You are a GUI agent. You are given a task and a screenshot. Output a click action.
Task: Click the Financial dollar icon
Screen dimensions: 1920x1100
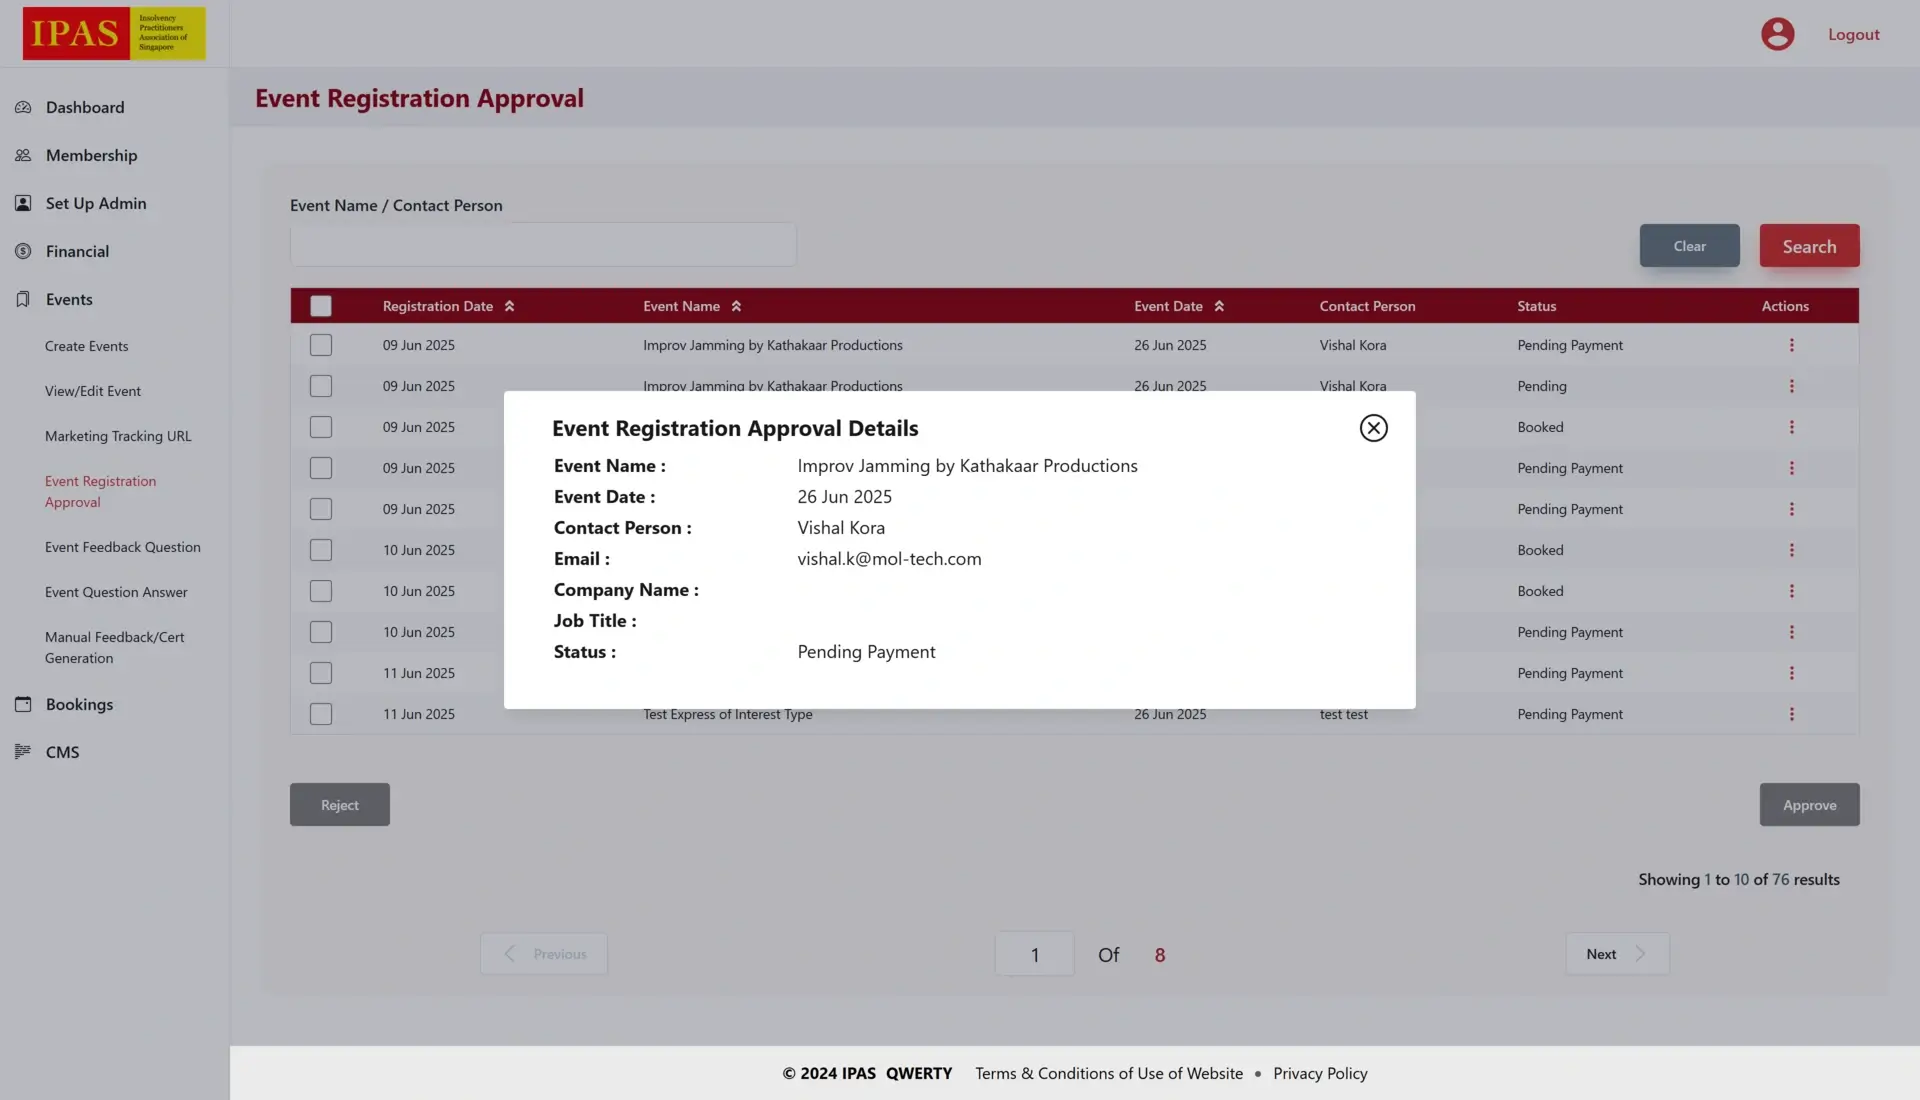[23, 251]
